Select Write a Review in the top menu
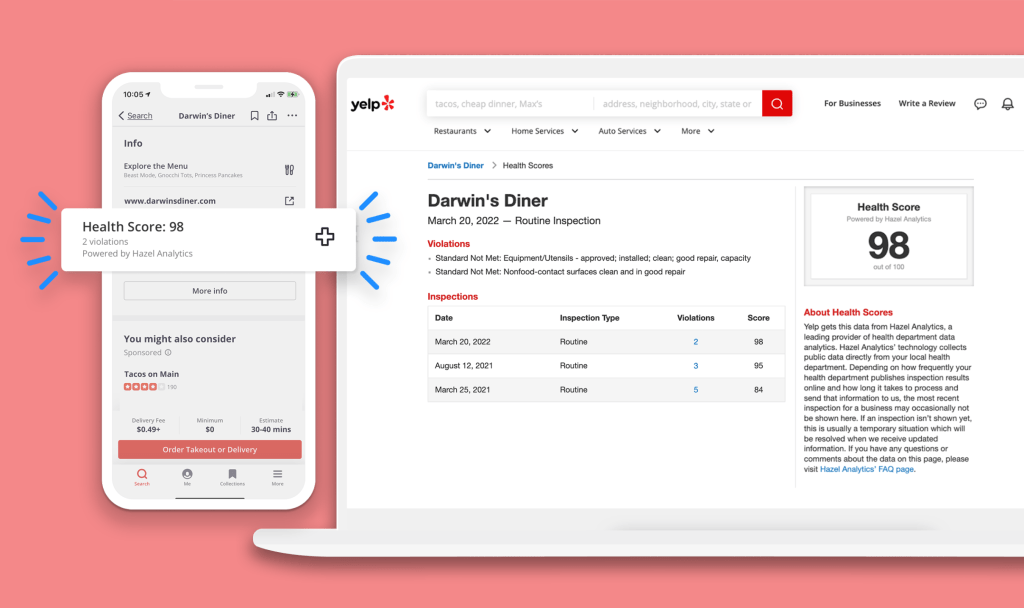The width and height of the screenshot is (1024, 608). [x=927, y=103]
